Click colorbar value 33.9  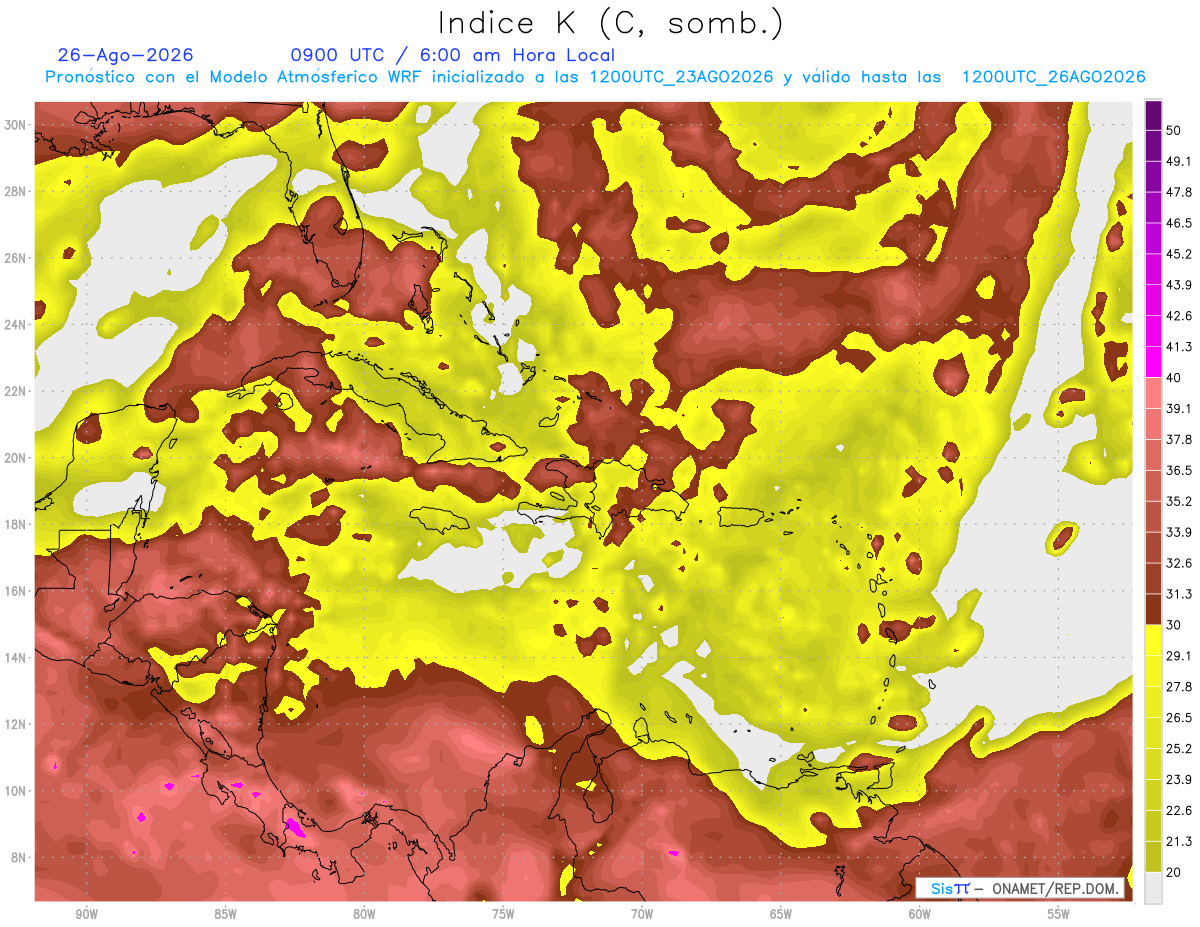[1178, 532]
